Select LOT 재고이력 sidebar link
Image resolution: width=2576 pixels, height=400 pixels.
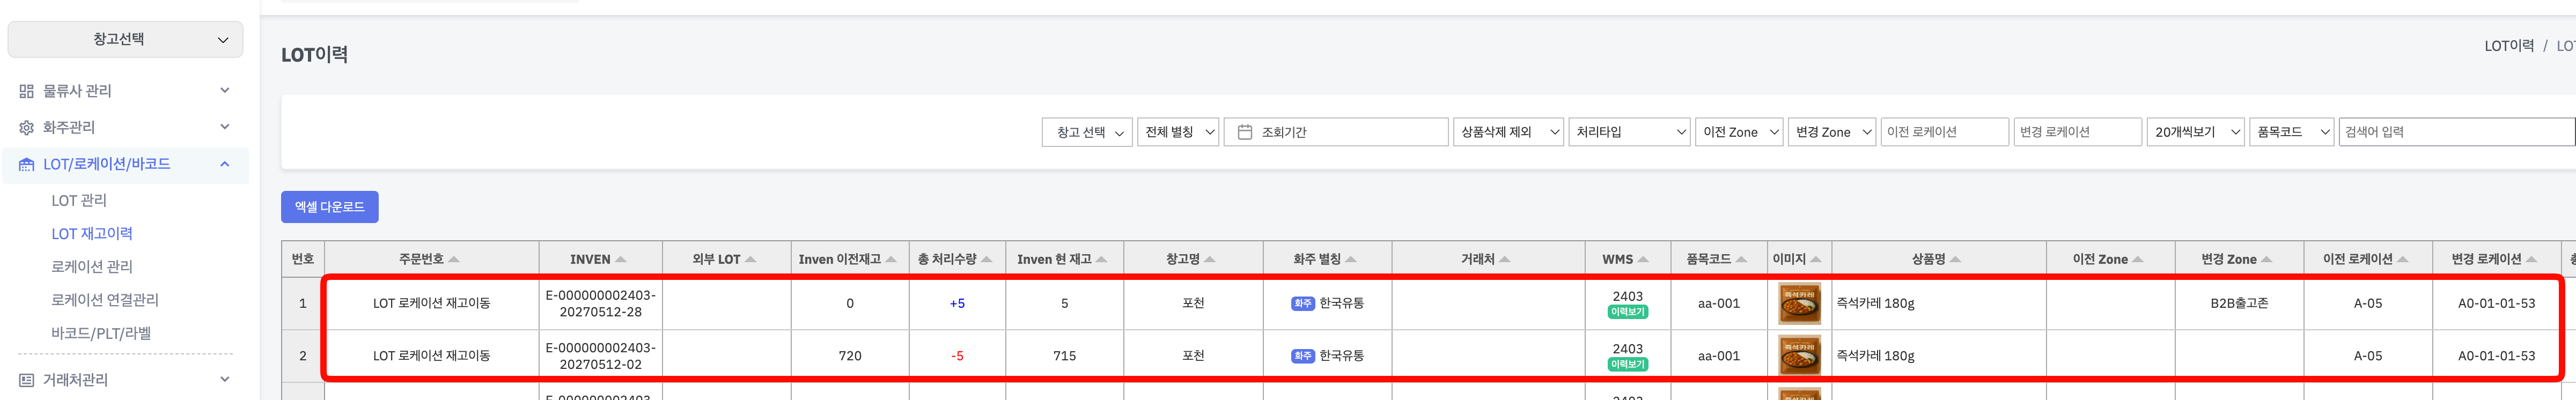point(92,234)
